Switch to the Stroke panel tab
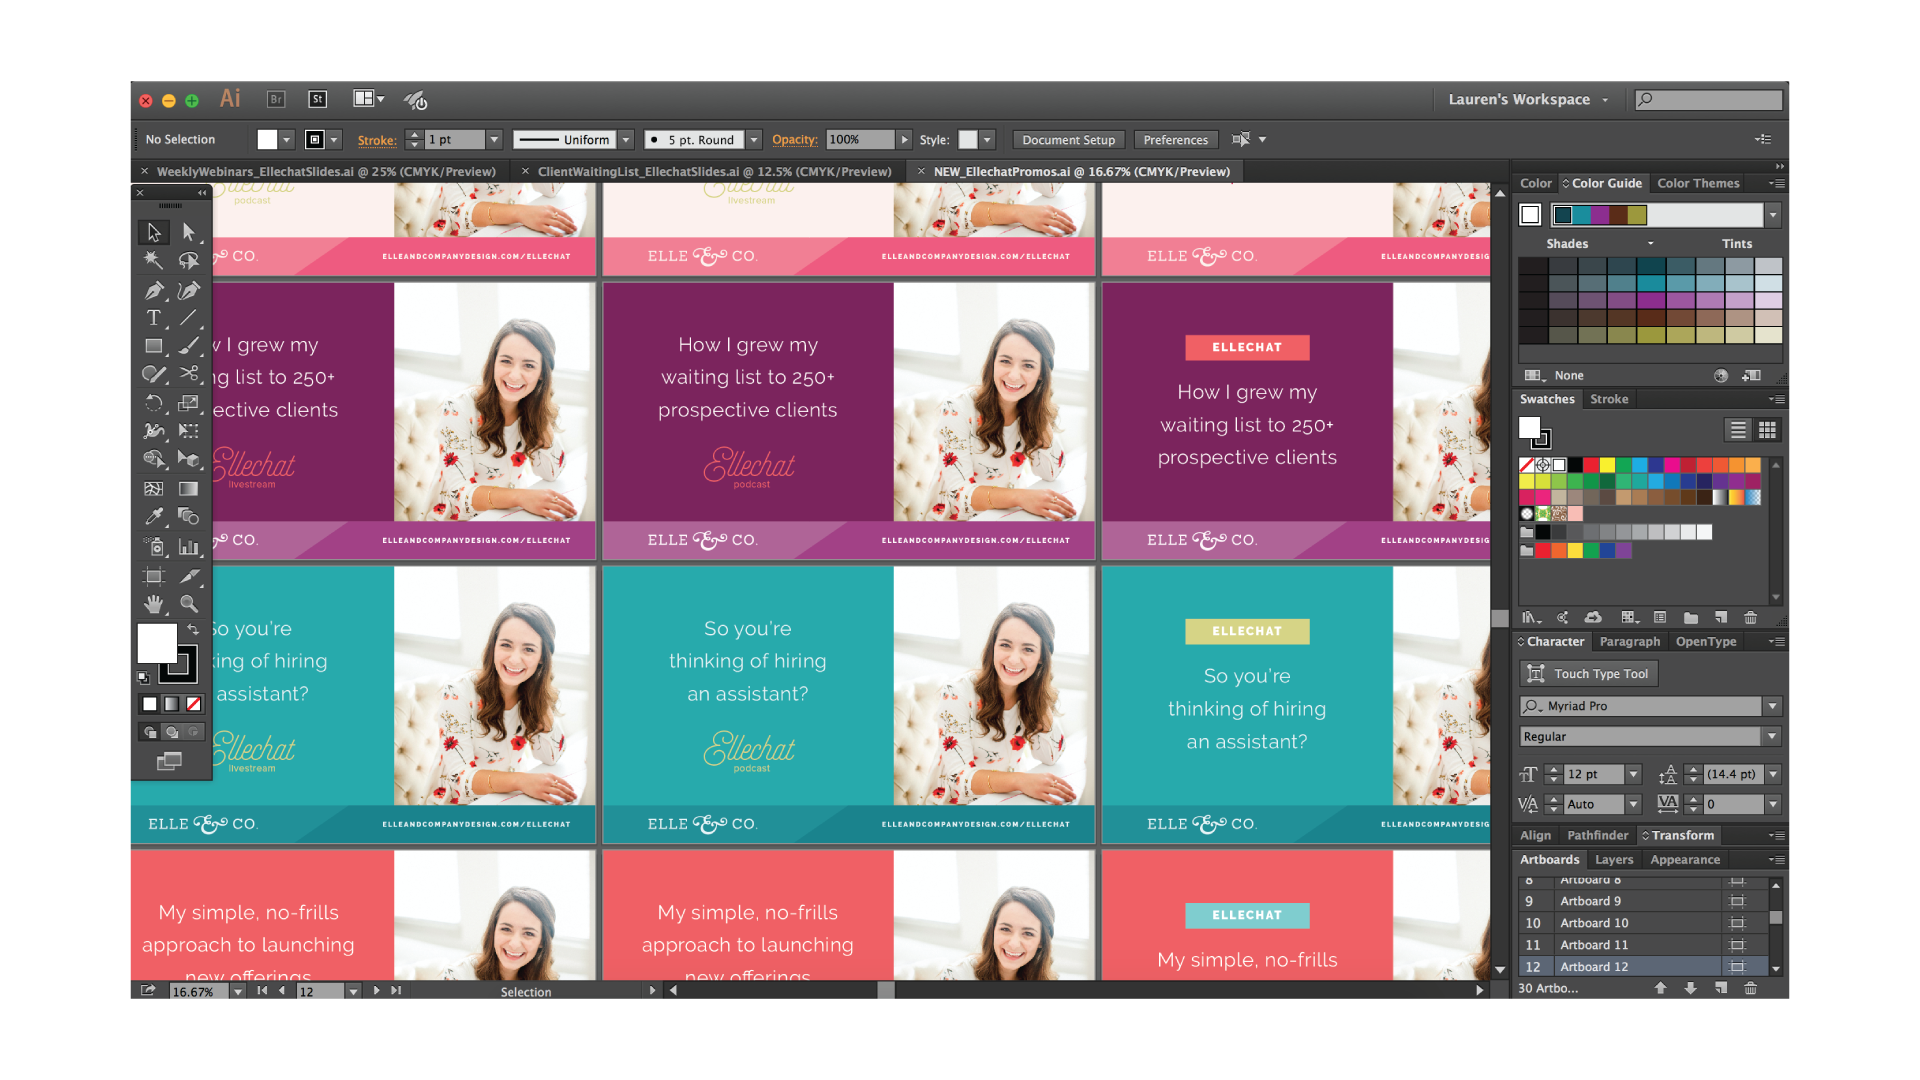 click(1609, 399)
